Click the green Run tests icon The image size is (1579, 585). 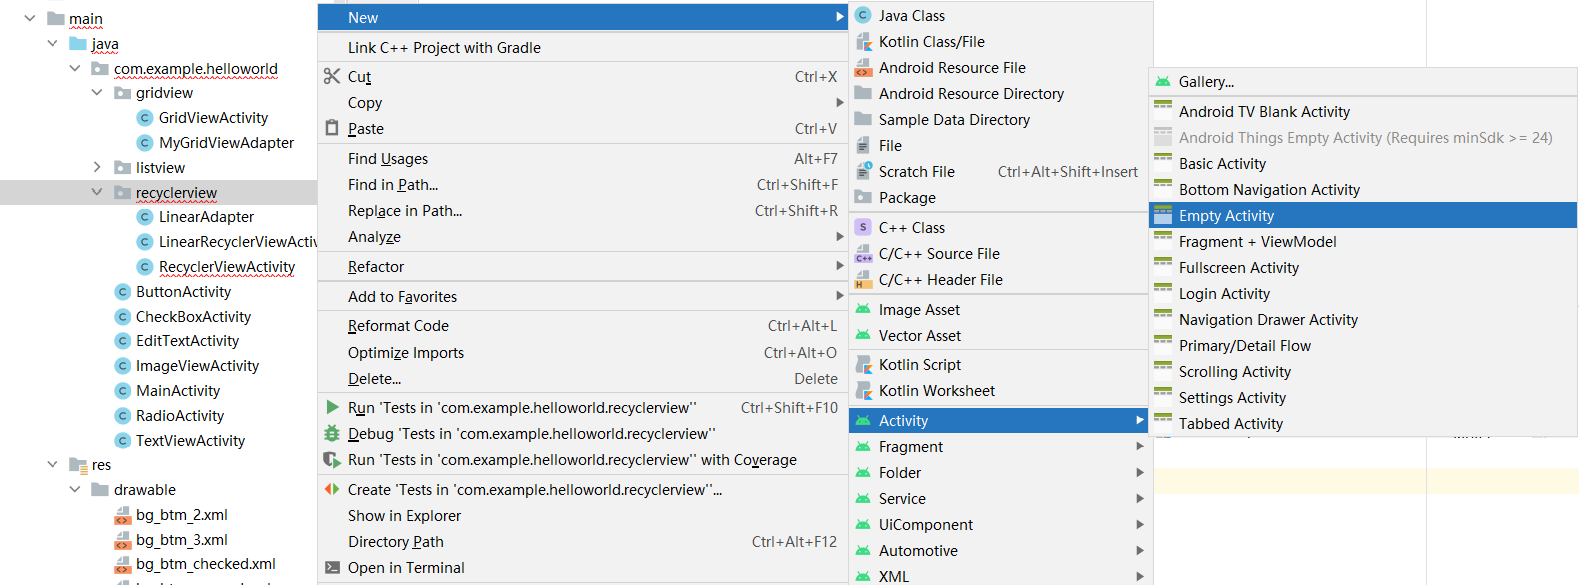332,407
